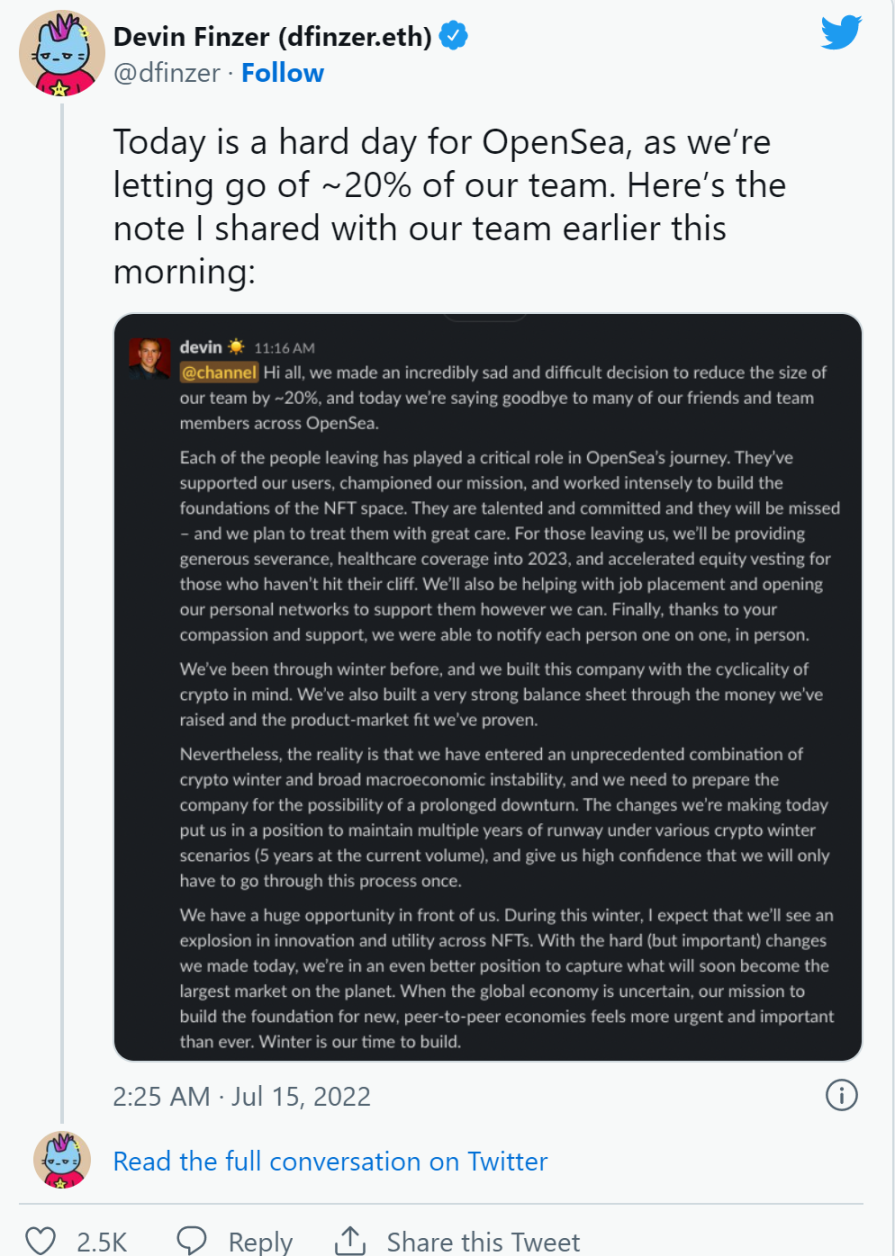Click the share upload arrow icon
Image resolution: width=895 pixels, height=1256 pixels.
[x=350, y=1241]
